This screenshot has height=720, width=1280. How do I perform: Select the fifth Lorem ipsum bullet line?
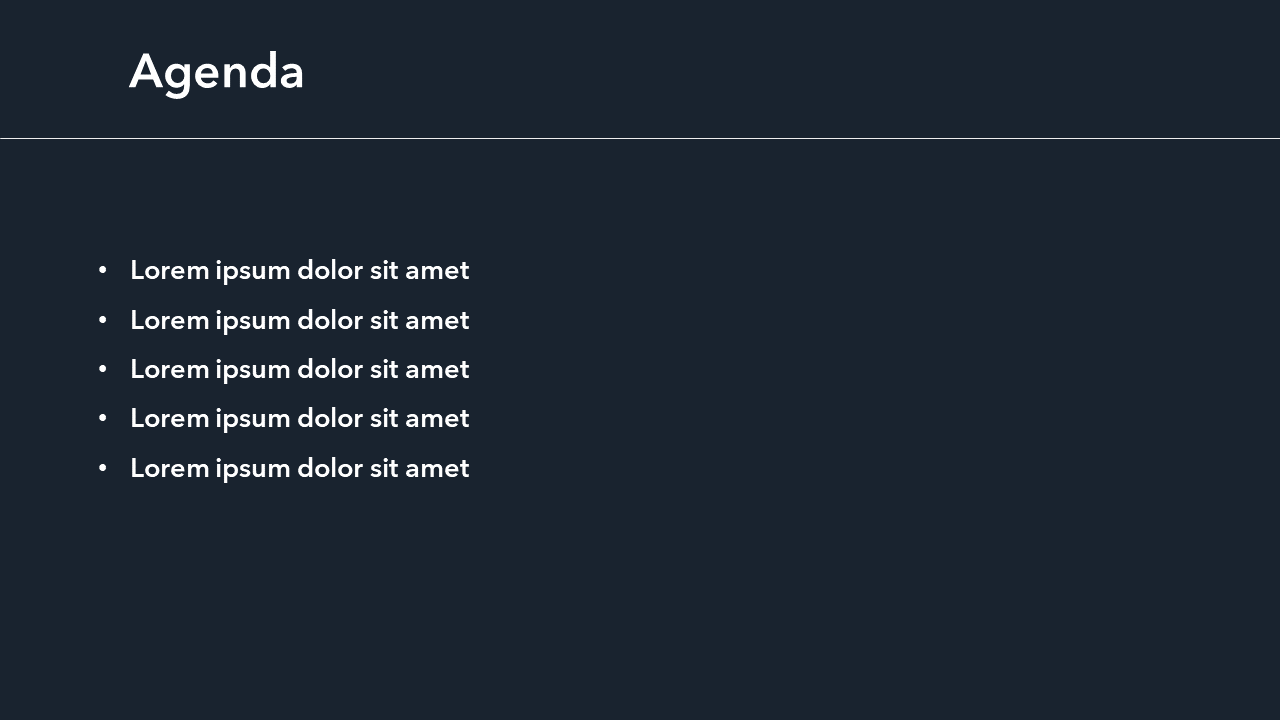click(299, 468)
